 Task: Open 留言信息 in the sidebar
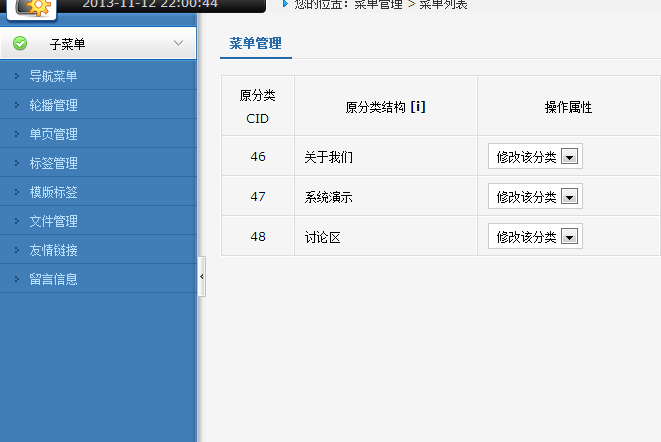(x=54, y=279)
